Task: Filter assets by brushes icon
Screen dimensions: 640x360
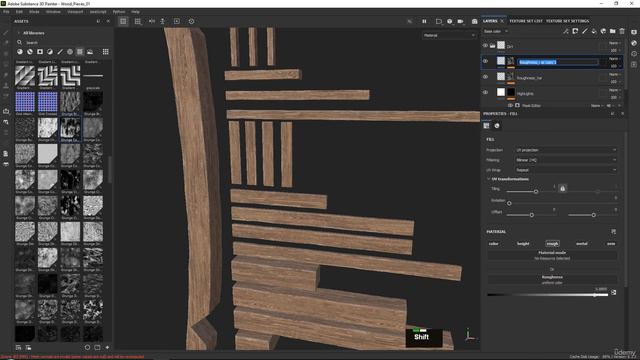Action: click(x=60, y=52)
